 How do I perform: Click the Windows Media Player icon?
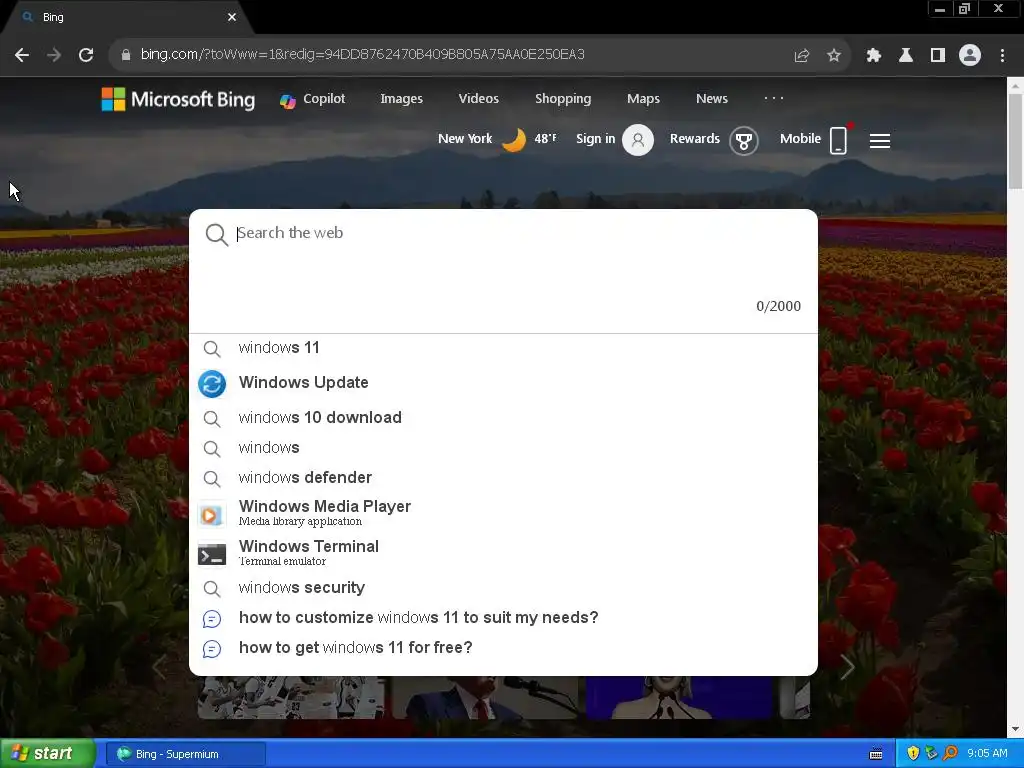tap(212, 515)
